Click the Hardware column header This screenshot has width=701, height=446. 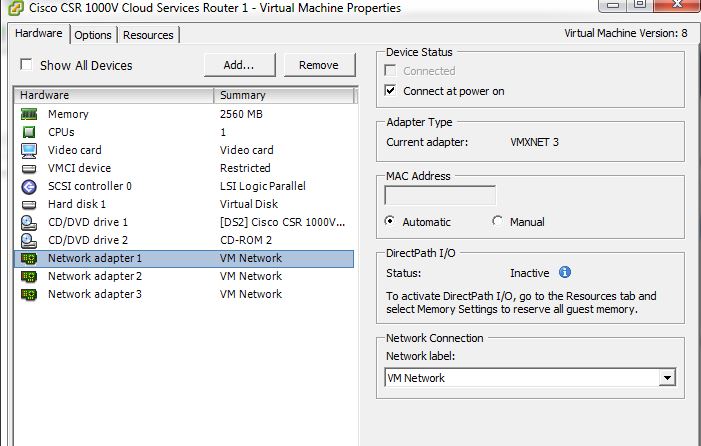pos(114,95)
